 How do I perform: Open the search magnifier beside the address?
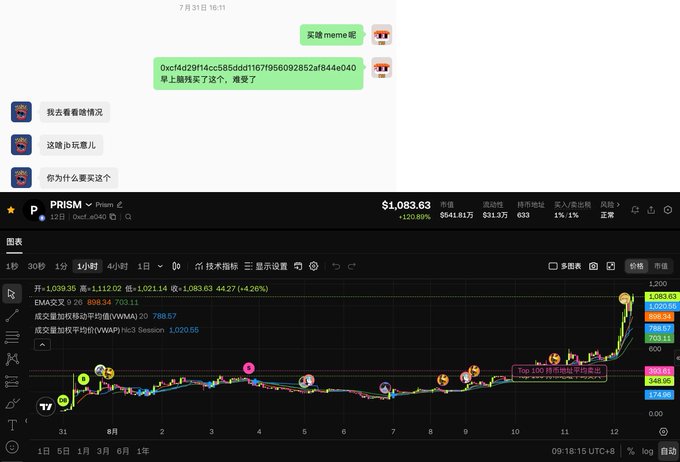(128, 216)
